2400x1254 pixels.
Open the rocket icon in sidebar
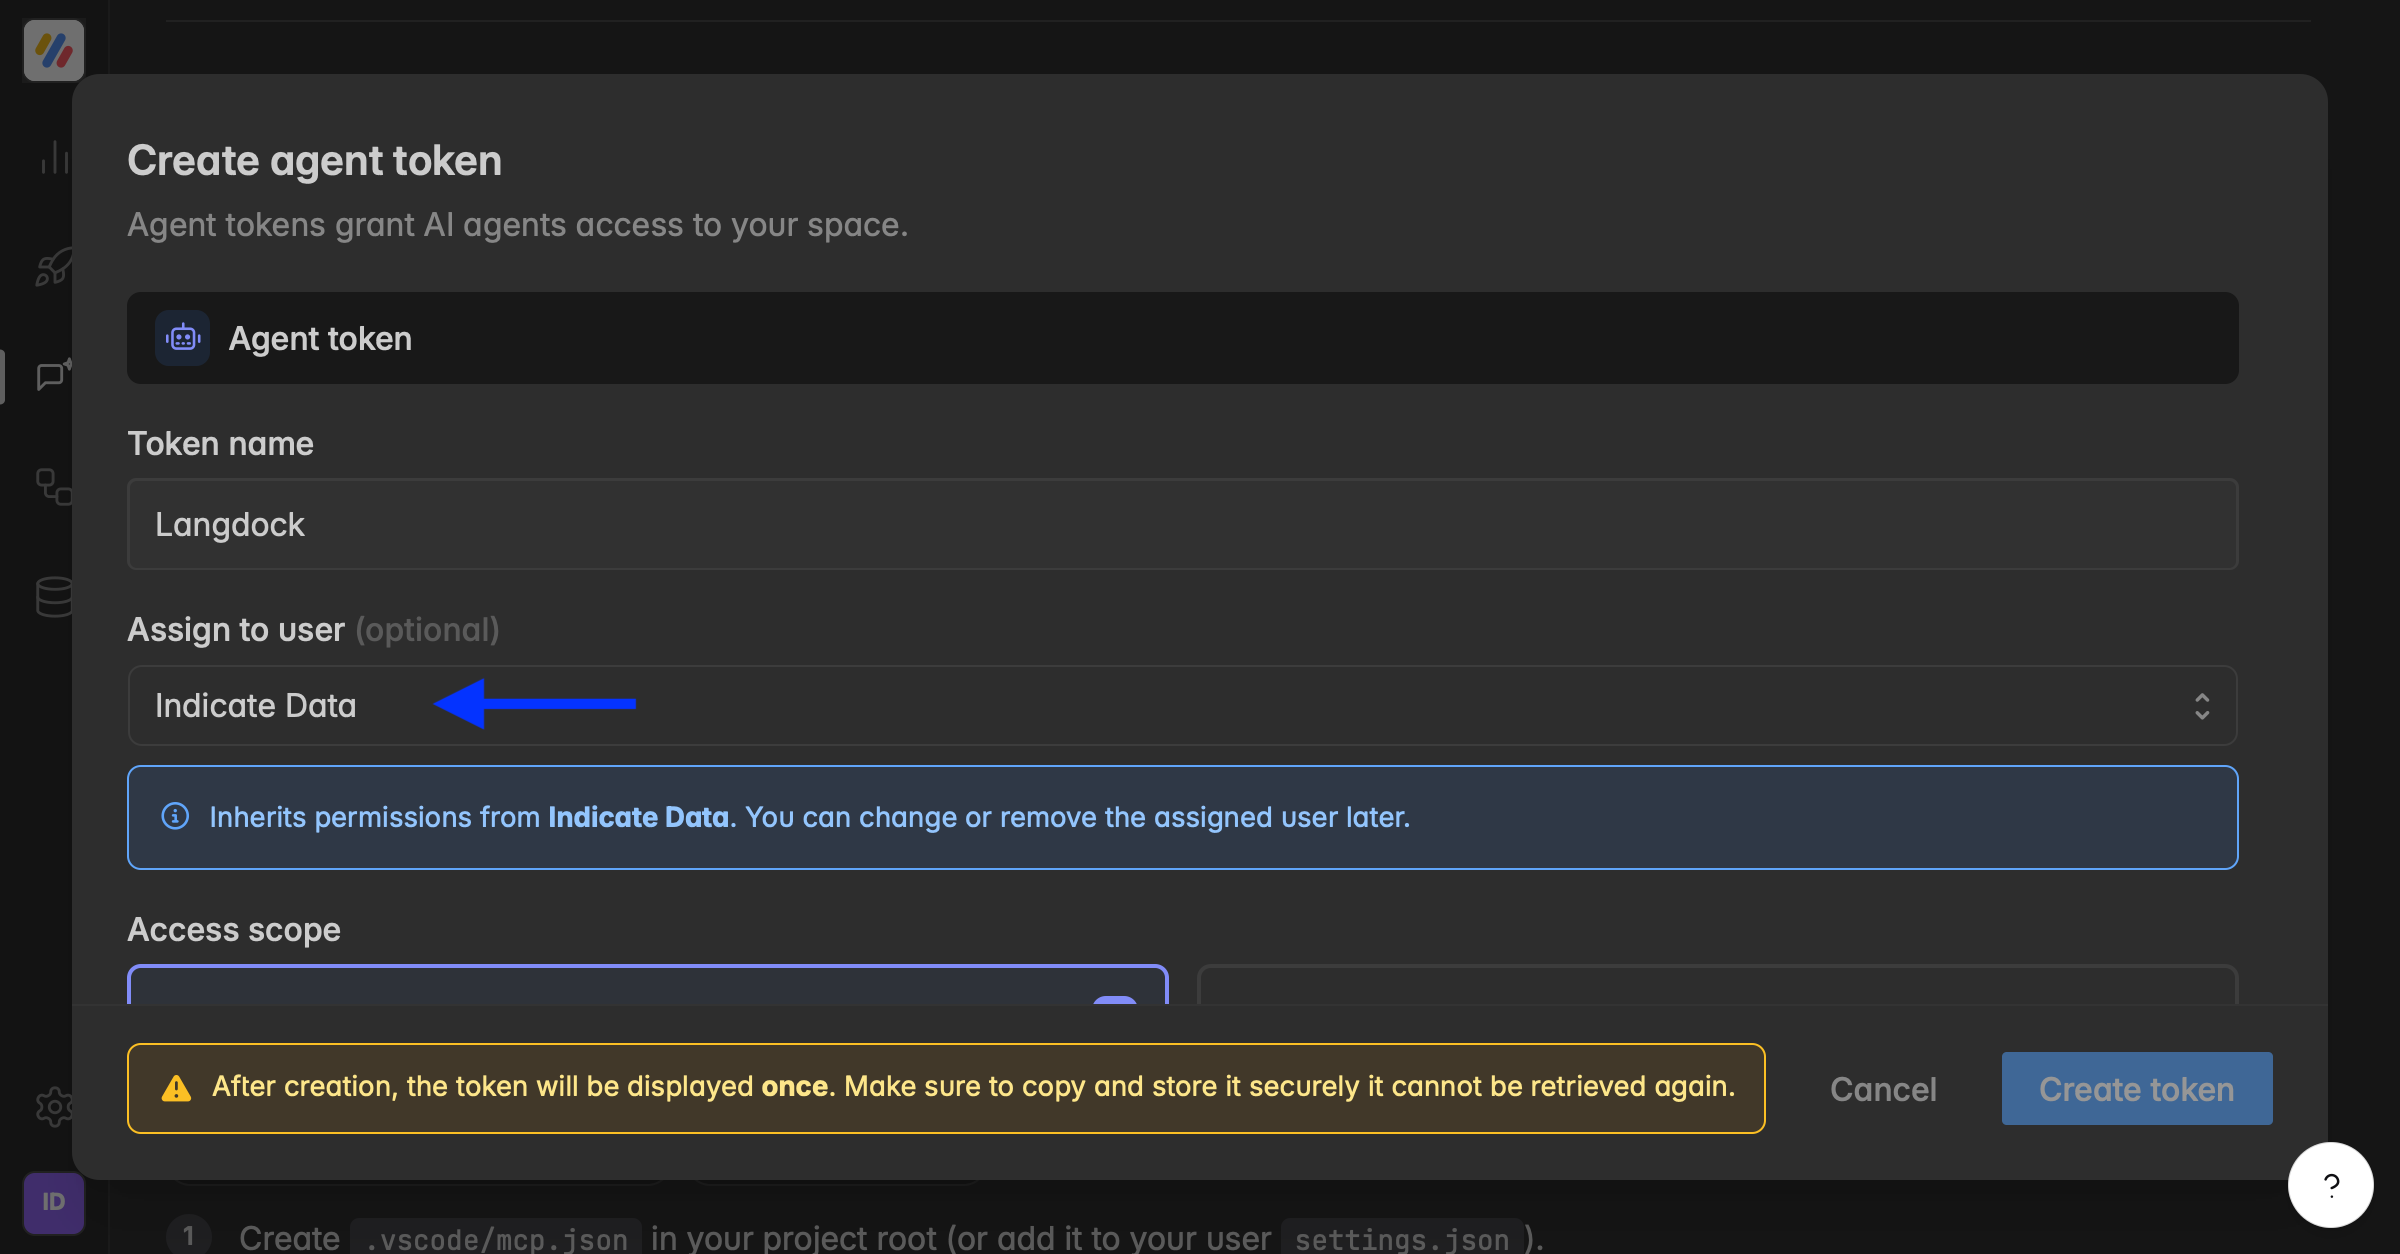54,267
